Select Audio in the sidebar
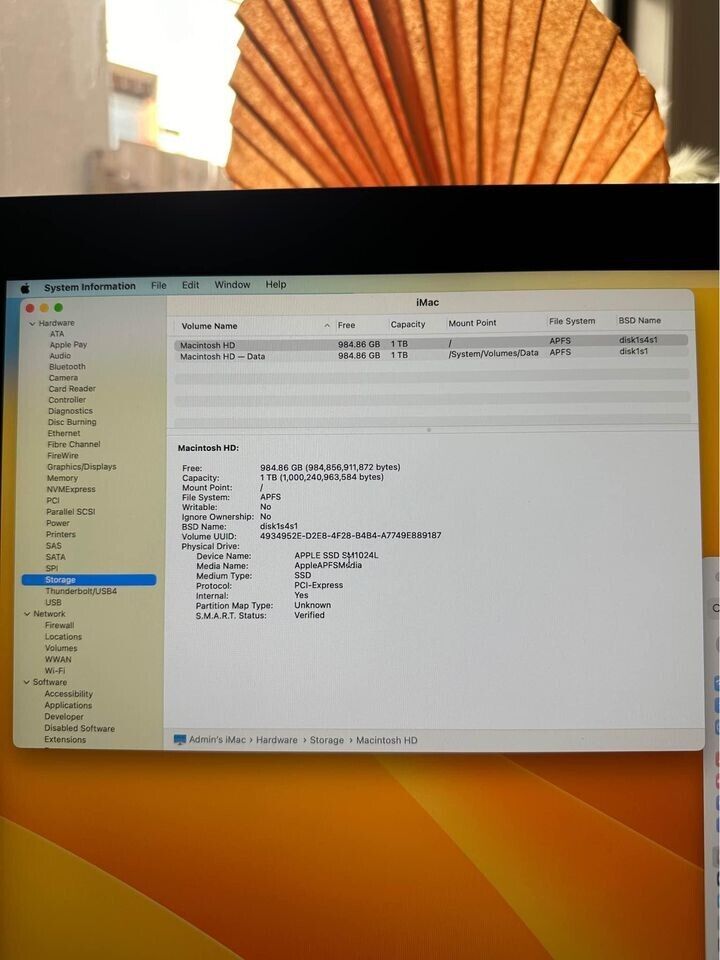 pyautogui.click(x=60, y=356)
